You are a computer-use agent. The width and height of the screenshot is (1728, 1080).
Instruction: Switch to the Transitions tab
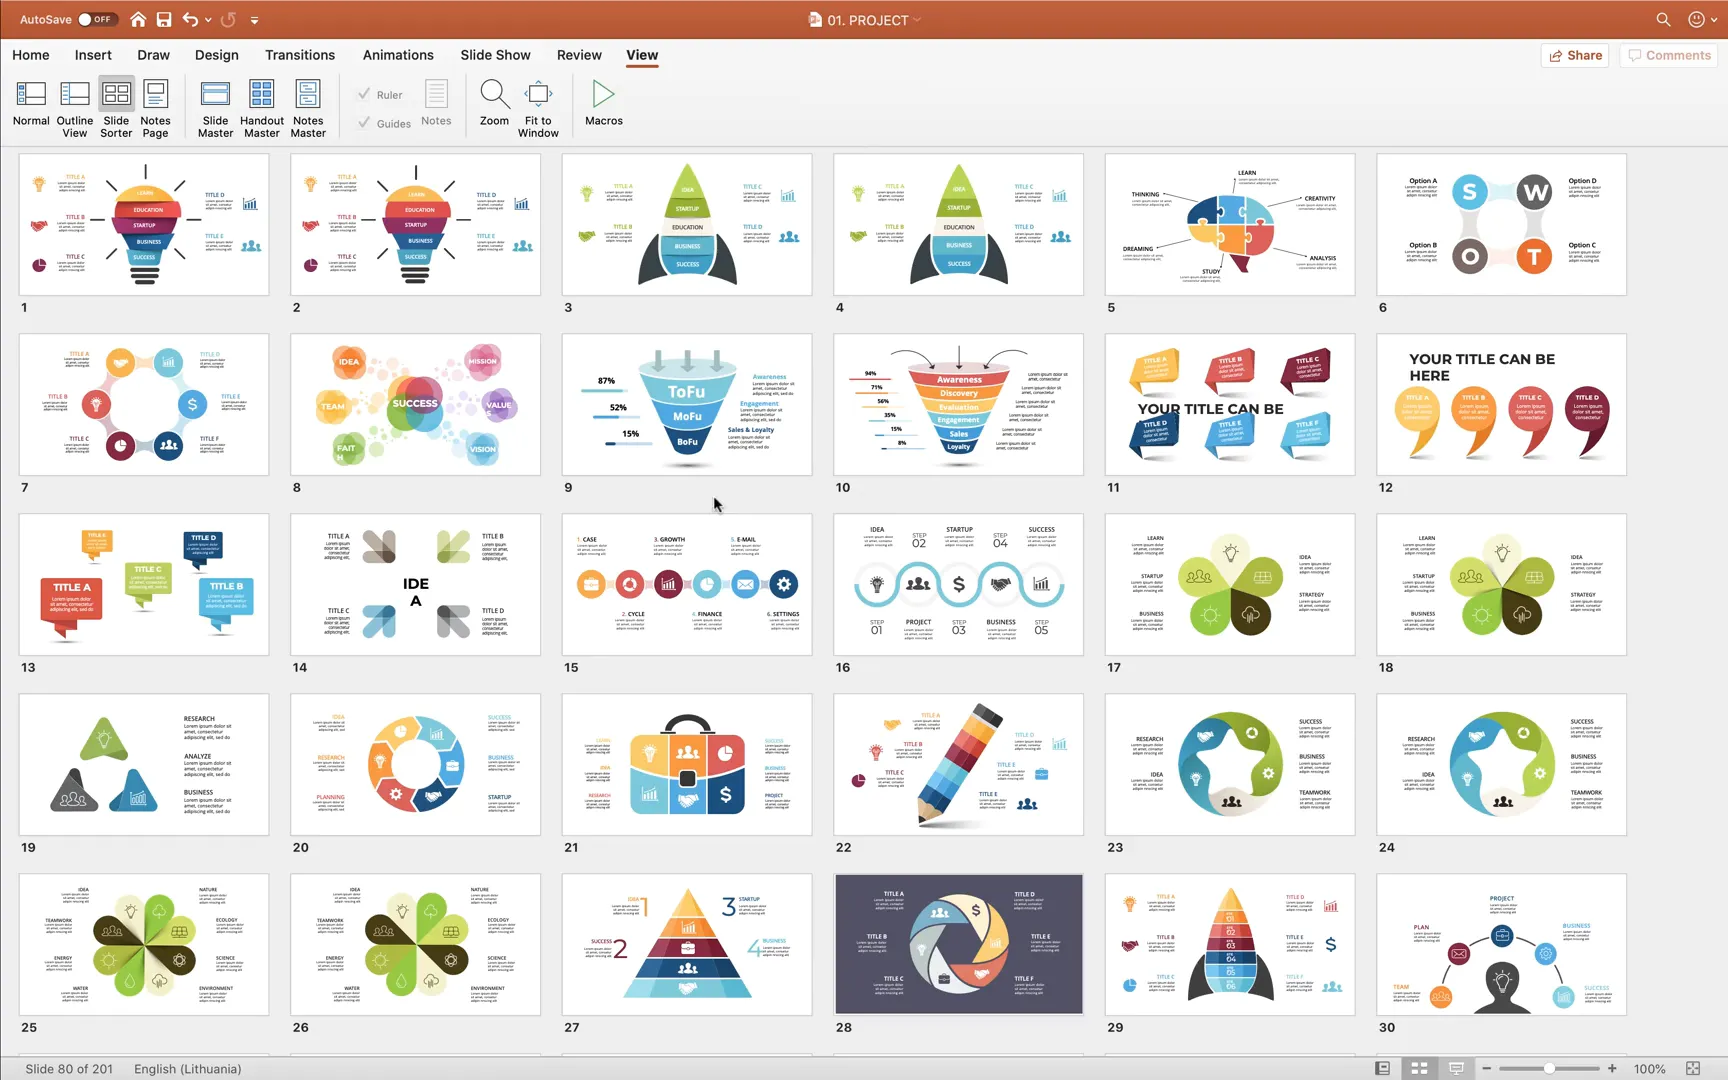coord(300,55)
